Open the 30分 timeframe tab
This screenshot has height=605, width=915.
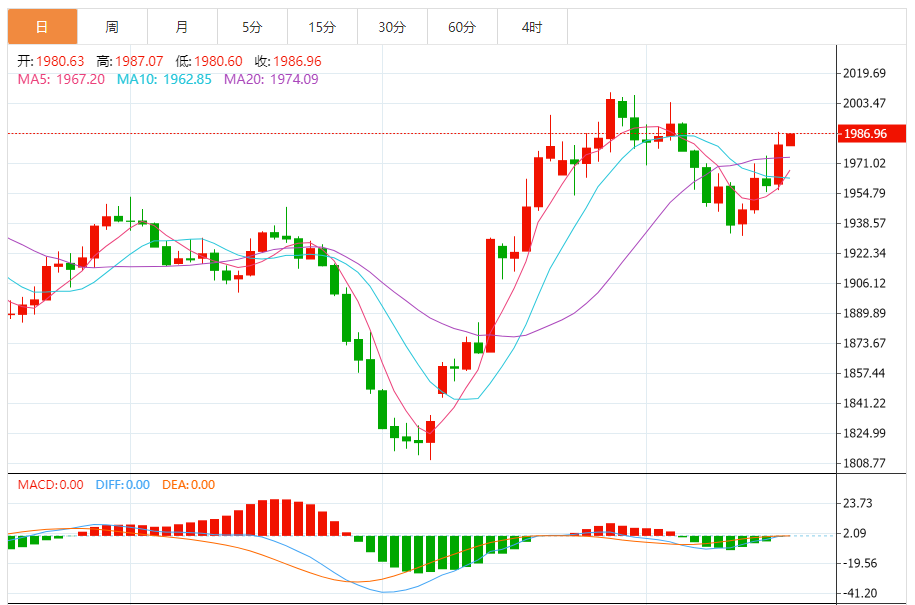[x=392, y=27]
